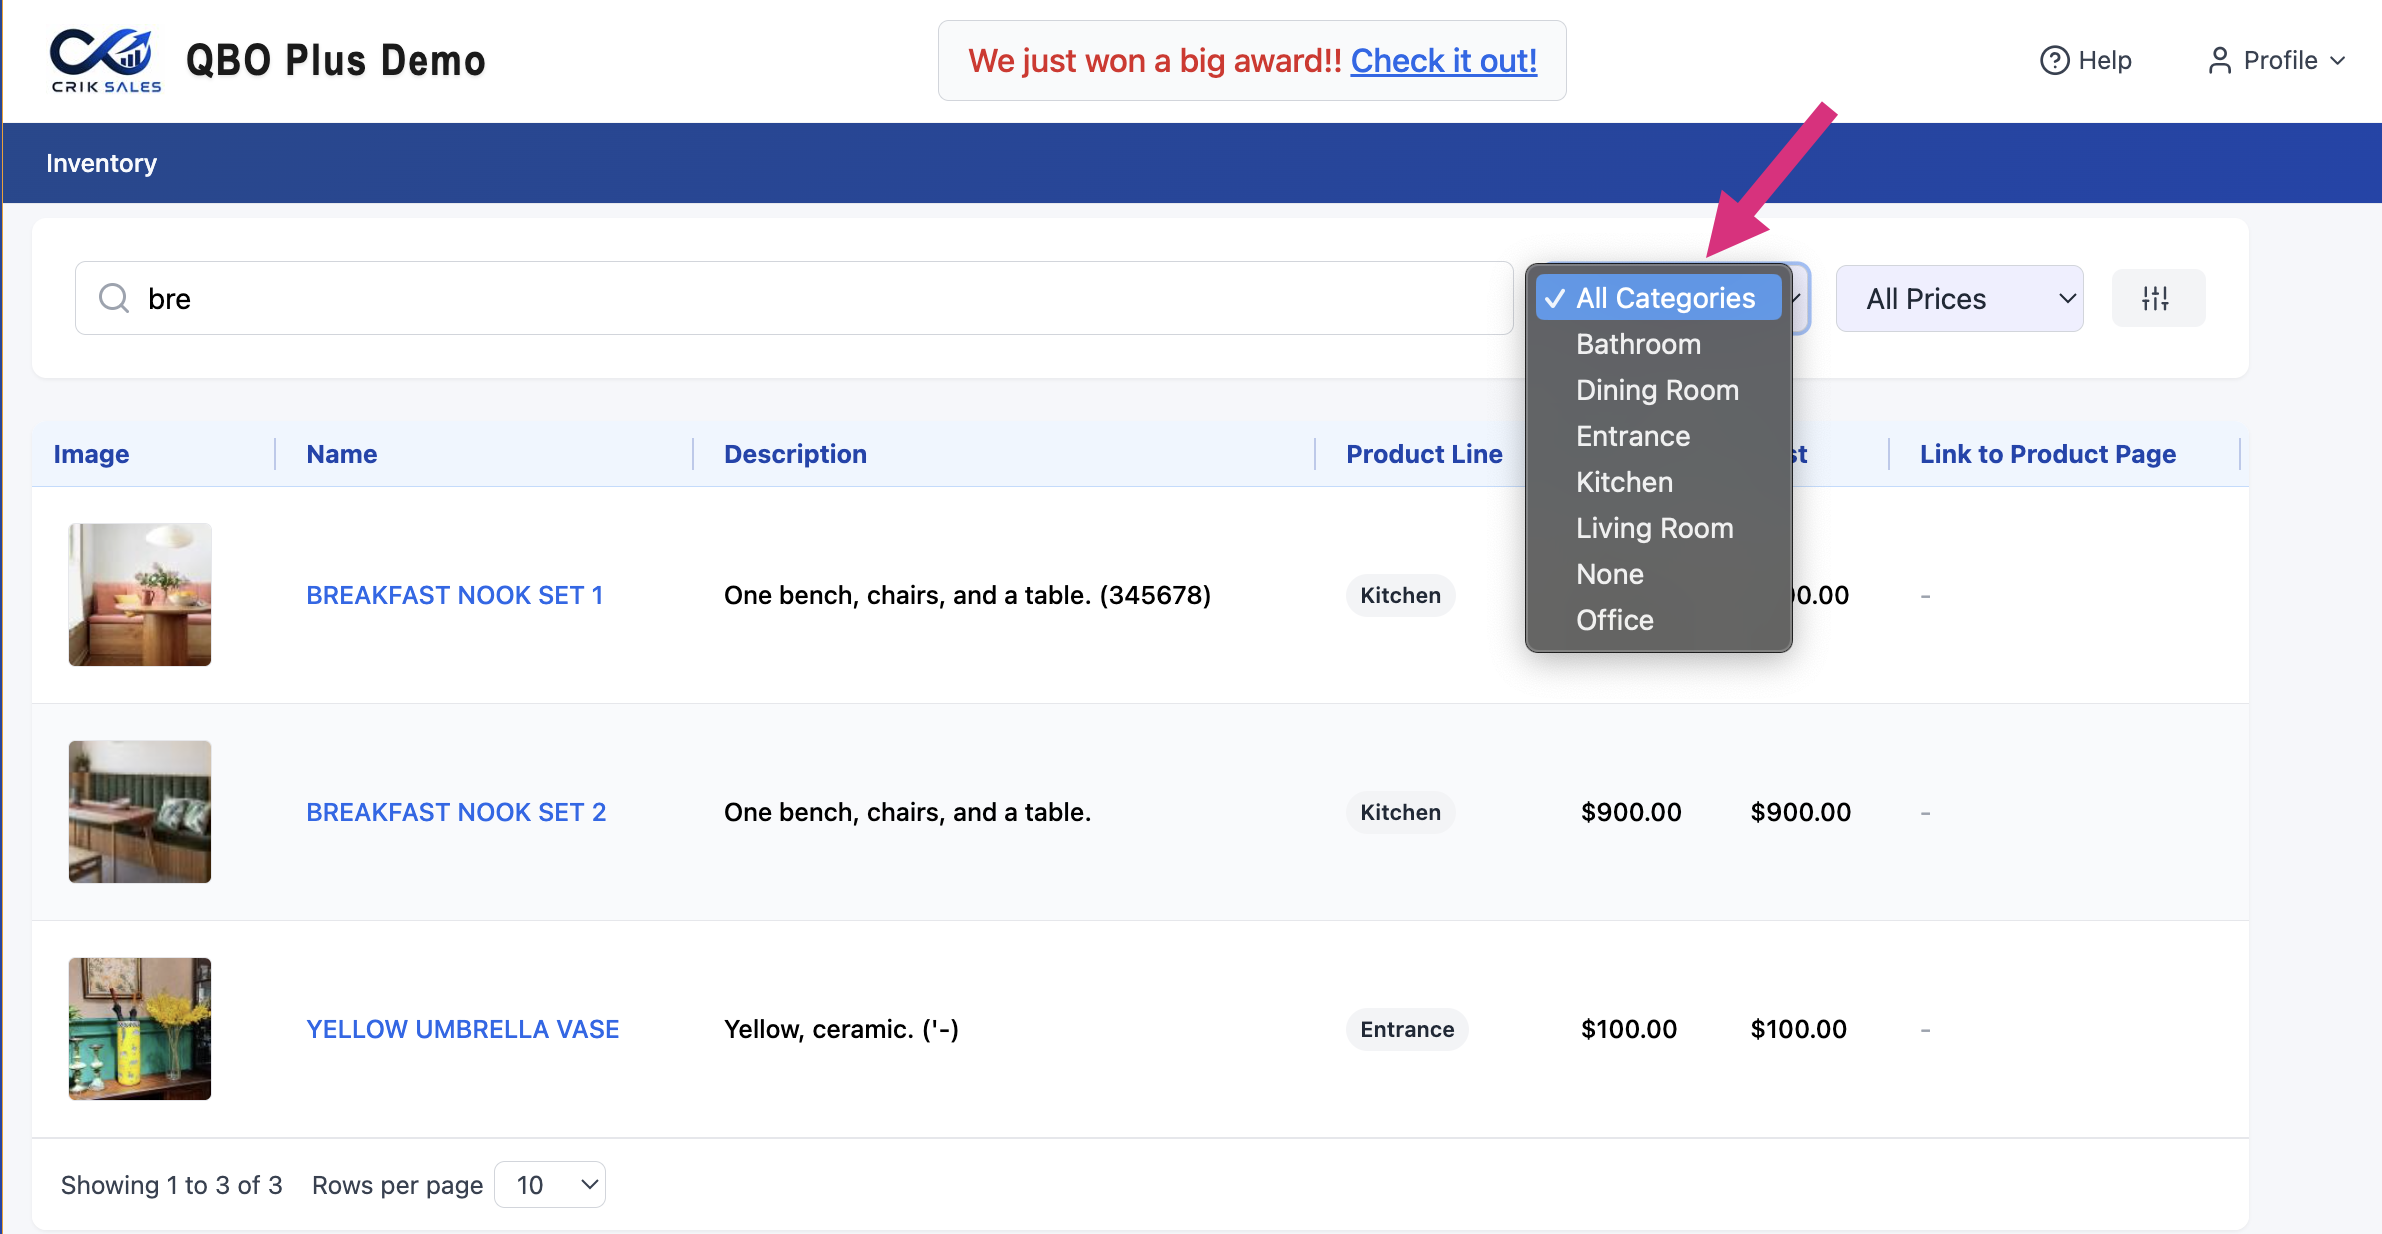The height and width of the screenshot is (1234, 2382).
Task: Click the Product Line column header
Action: click(x=1424, y=454)
